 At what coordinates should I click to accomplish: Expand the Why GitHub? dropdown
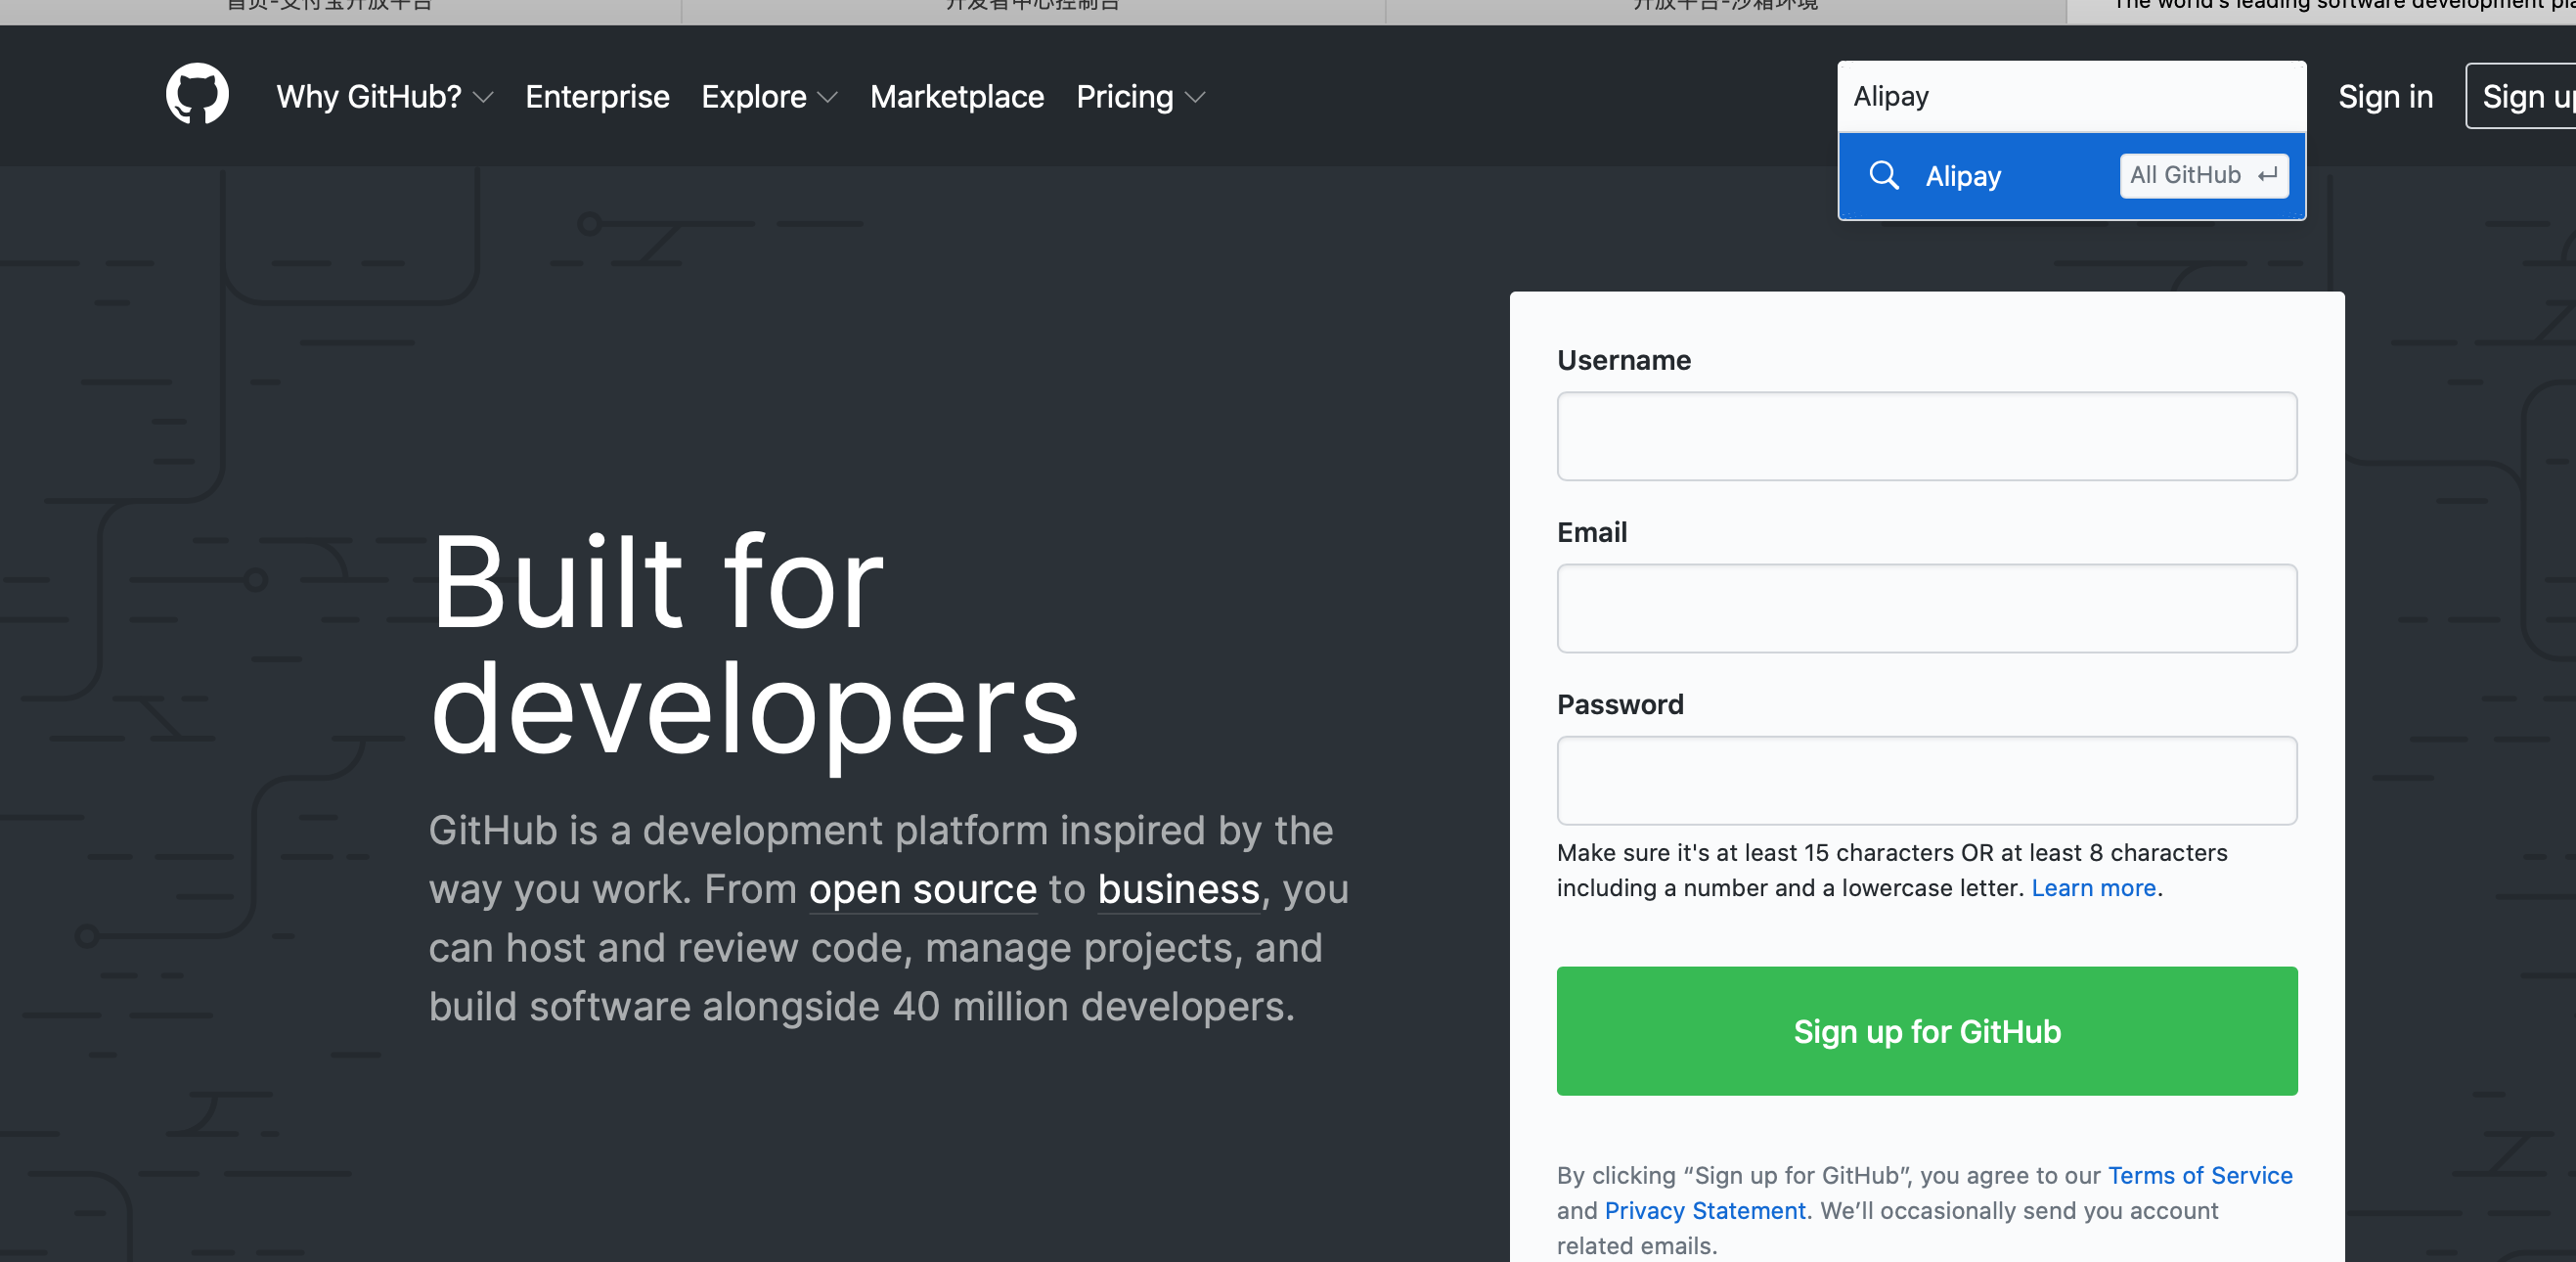[384, 97]
